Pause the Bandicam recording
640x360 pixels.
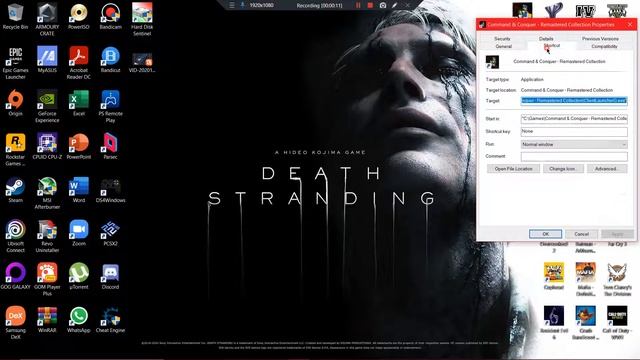coord(358,5)
